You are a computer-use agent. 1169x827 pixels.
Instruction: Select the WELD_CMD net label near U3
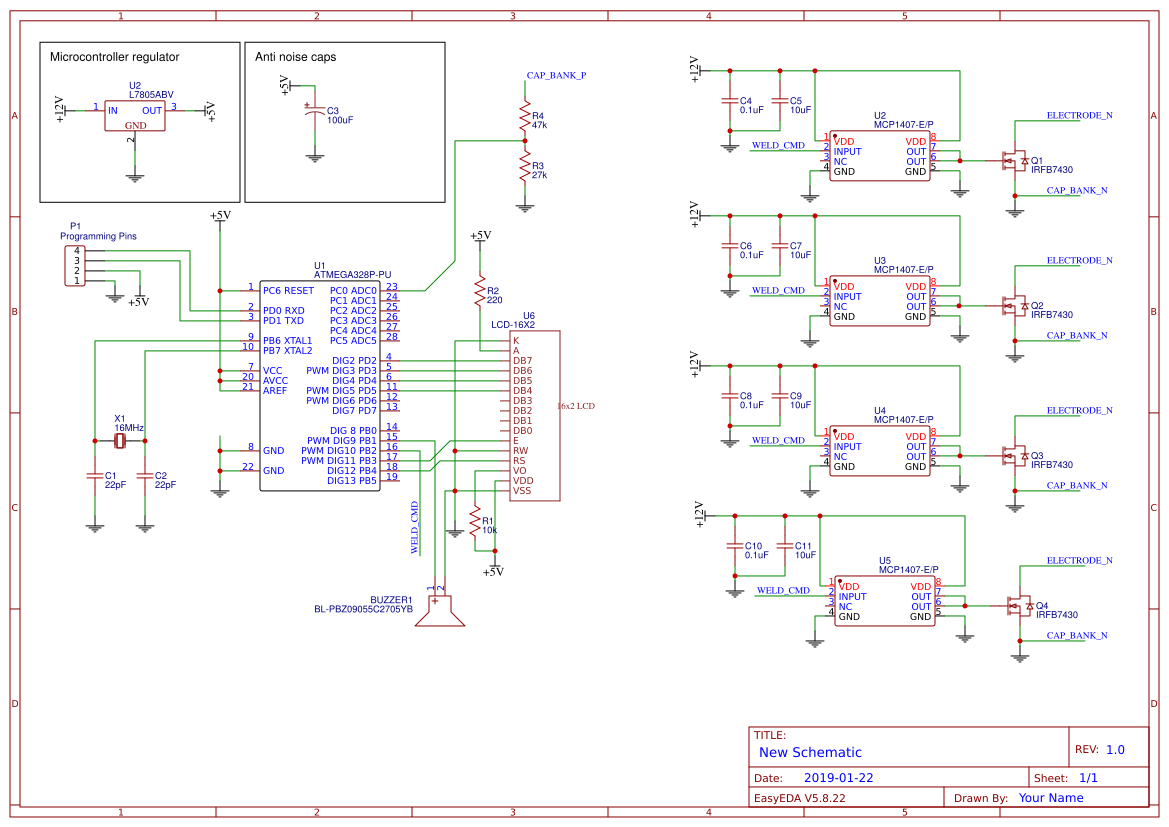779,290
